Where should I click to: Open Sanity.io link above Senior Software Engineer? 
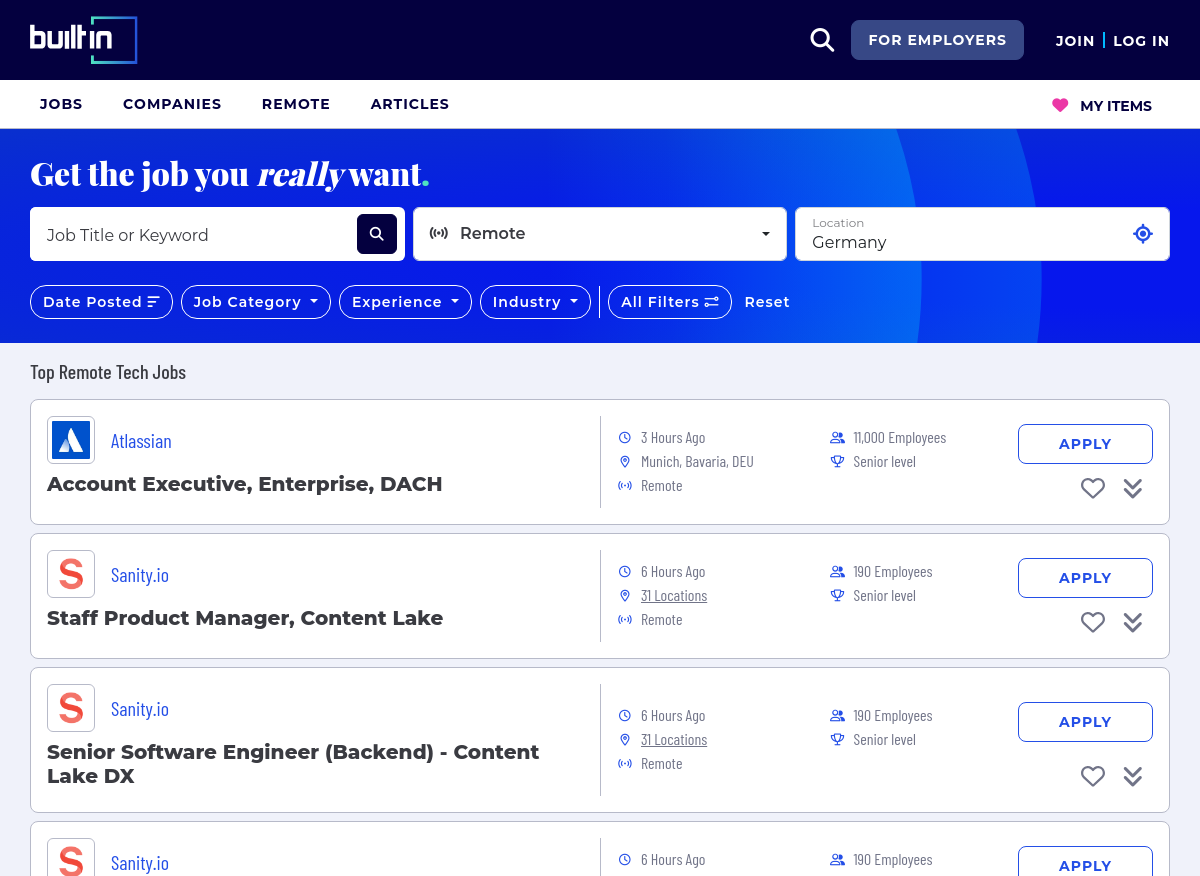(140, 709)
